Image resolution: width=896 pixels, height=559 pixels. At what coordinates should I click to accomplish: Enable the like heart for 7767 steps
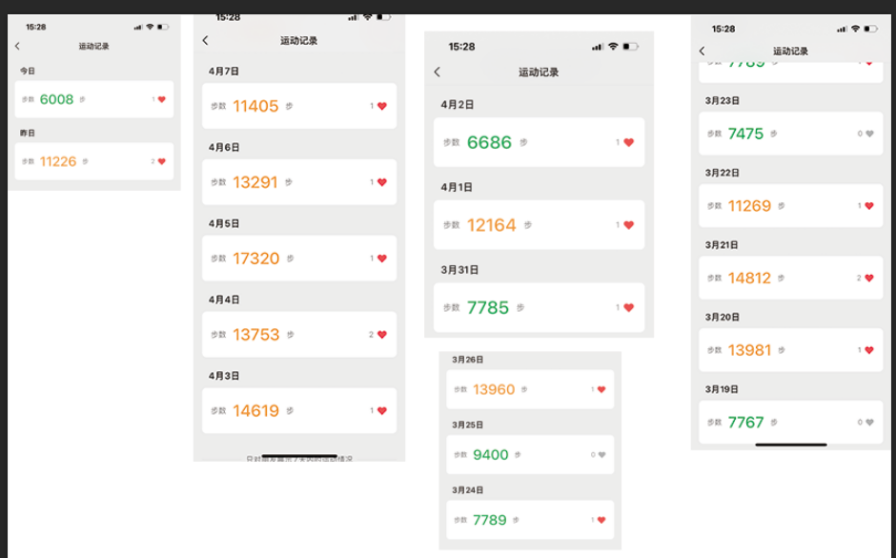[868, 422]
